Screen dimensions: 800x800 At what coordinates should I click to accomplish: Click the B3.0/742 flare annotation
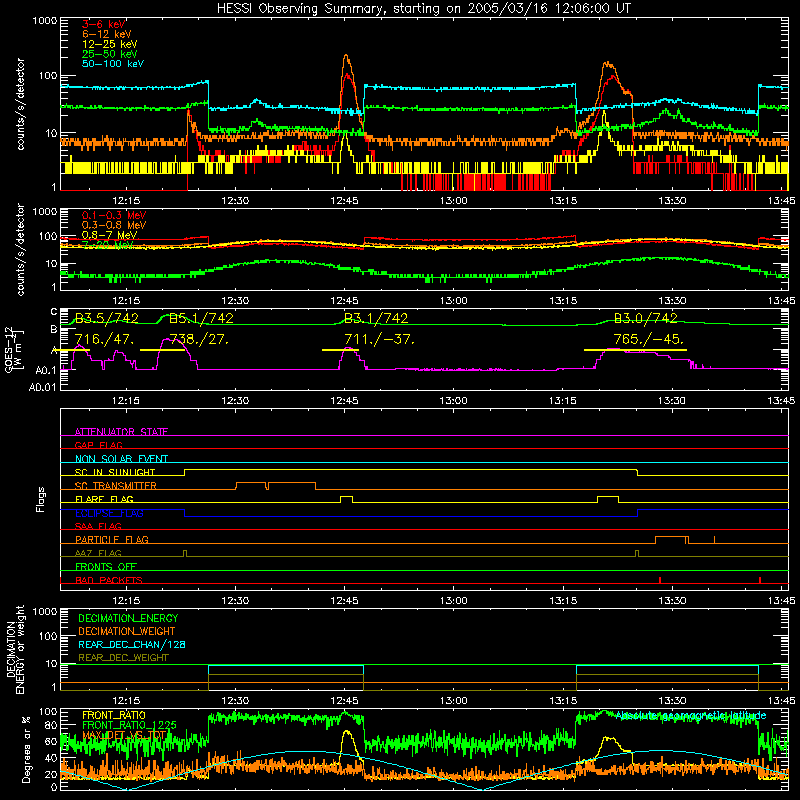[645, 318]
